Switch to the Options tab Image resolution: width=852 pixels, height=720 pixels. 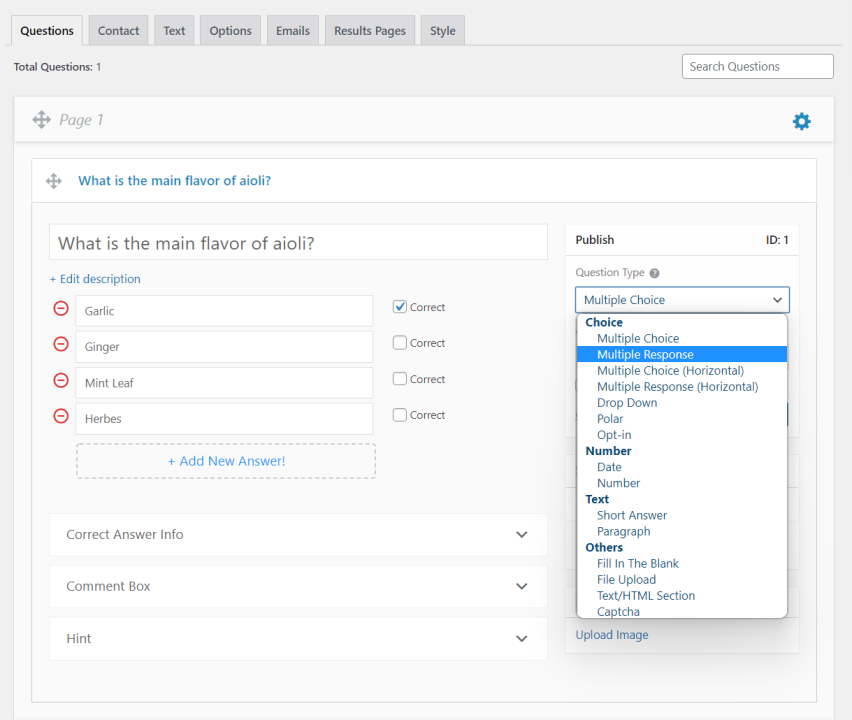230,30
